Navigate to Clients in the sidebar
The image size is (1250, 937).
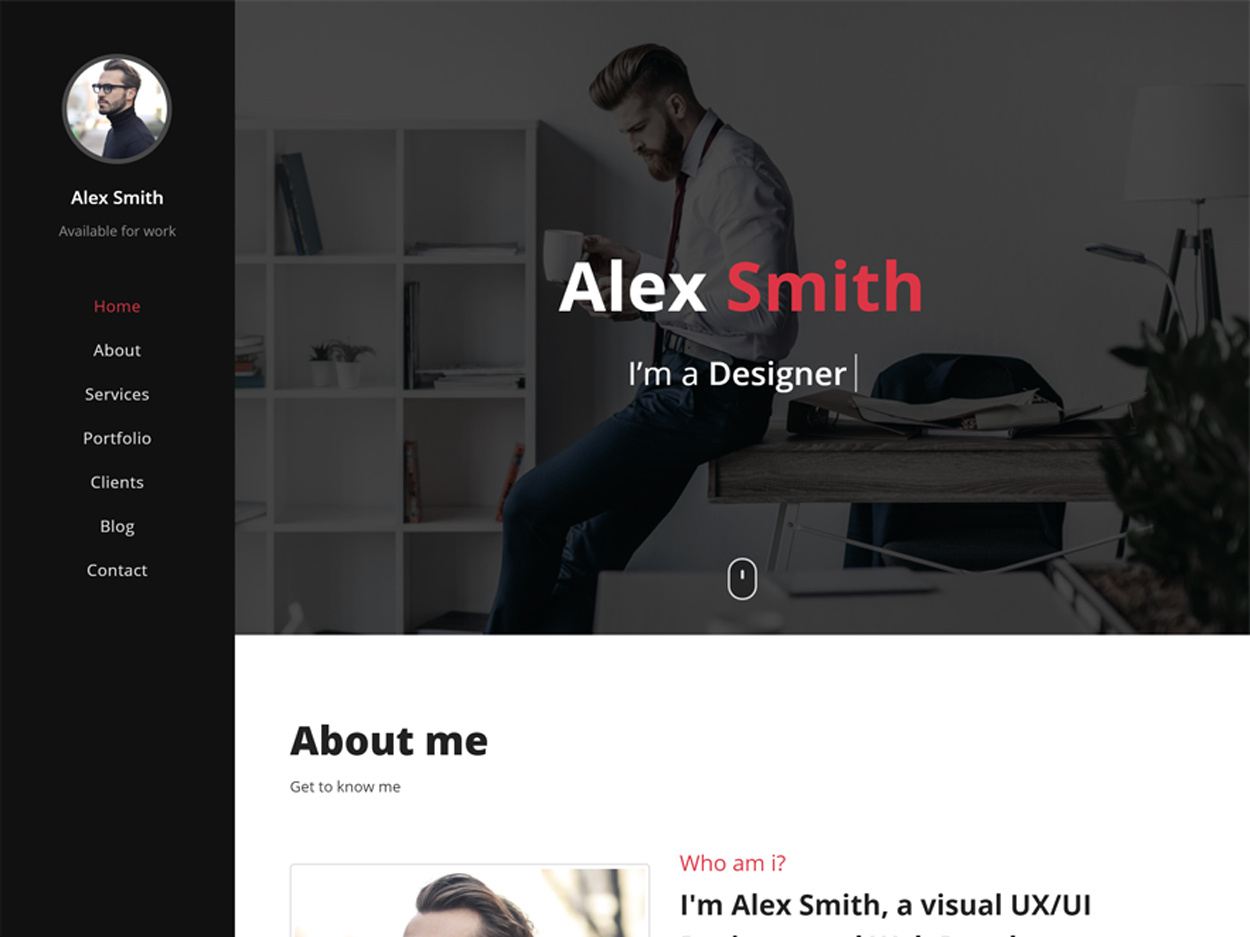[117, 482]
